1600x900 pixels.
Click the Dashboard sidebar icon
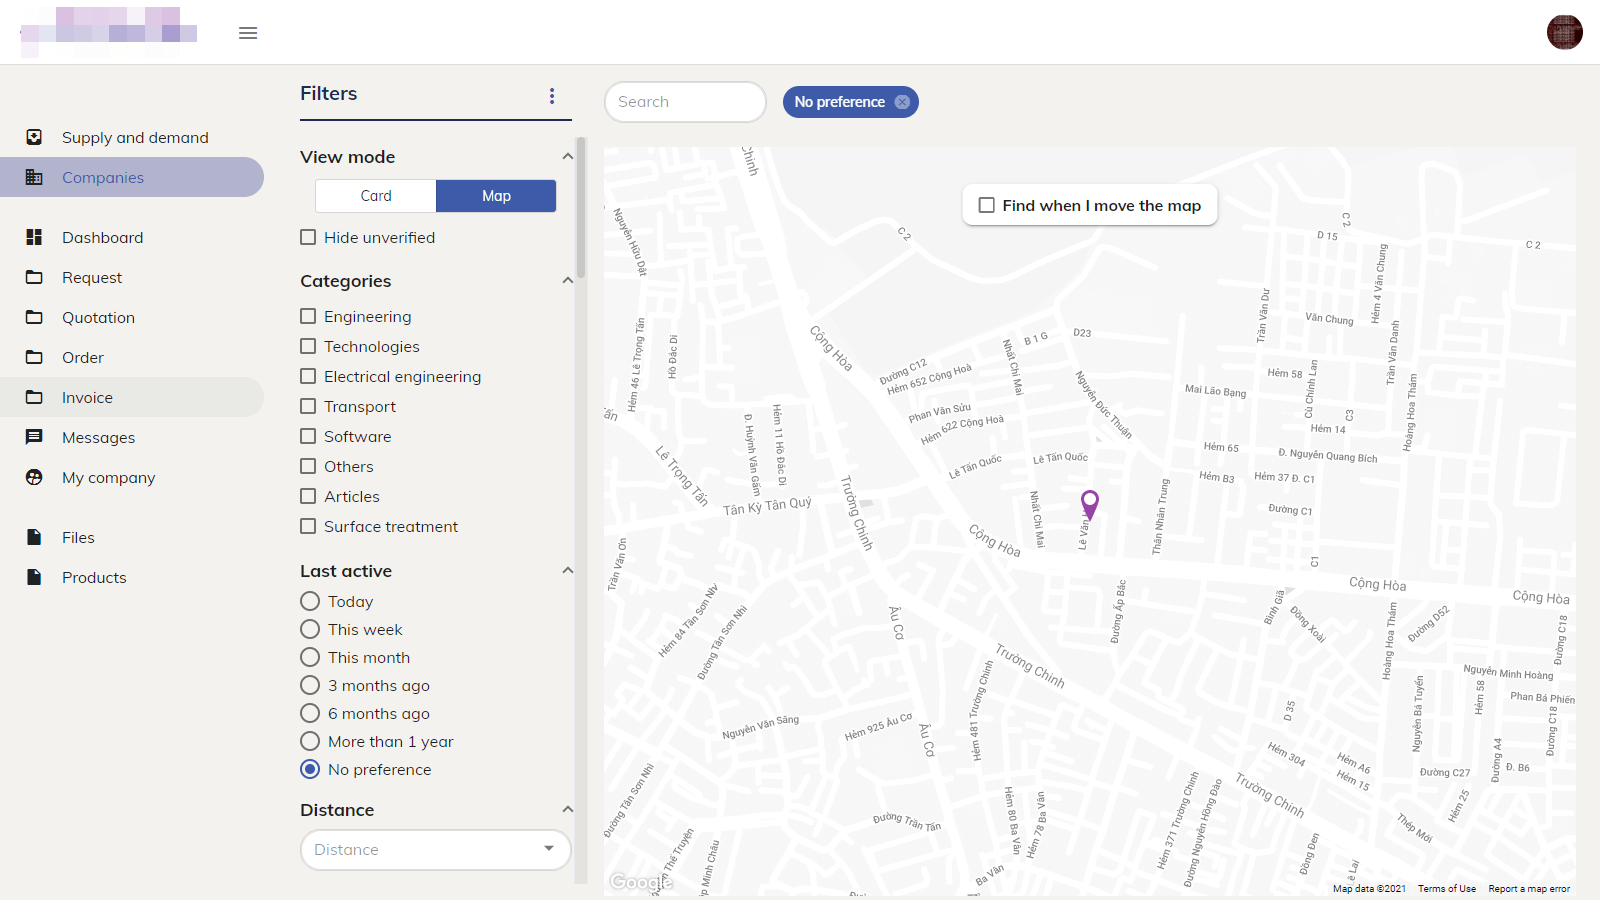34,237
